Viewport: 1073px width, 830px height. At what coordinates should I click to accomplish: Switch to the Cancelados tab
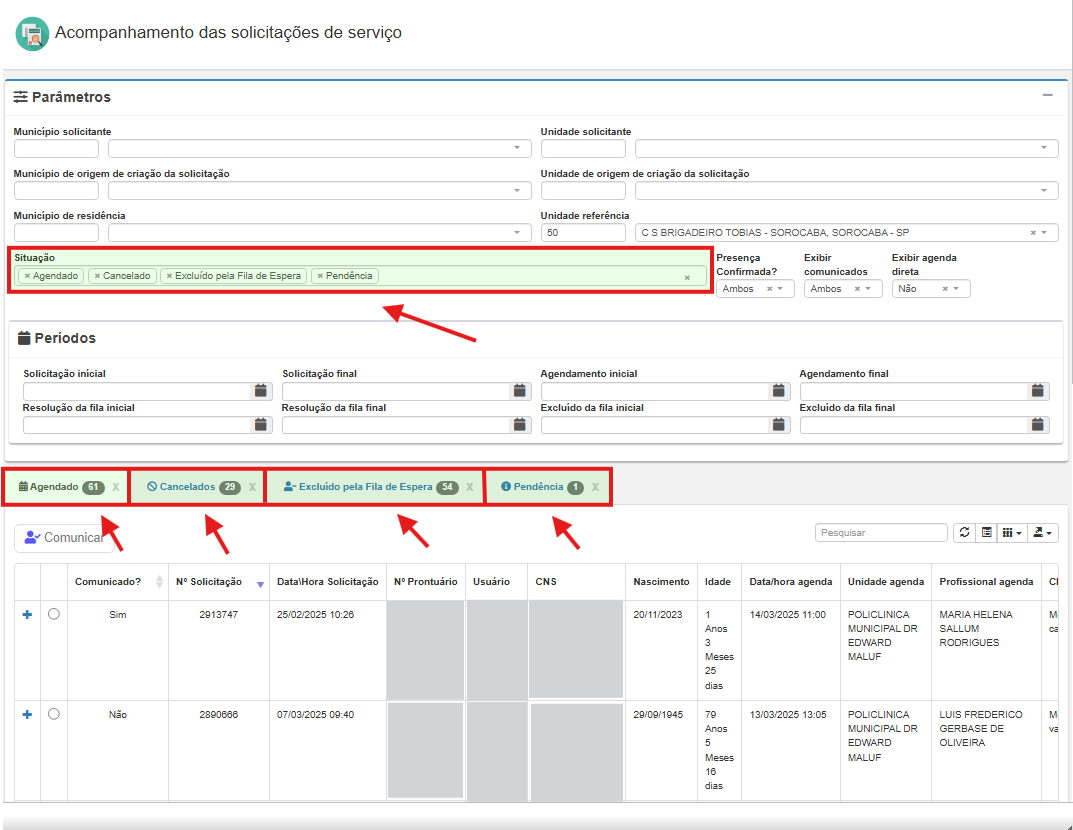[x=188, y=487]
